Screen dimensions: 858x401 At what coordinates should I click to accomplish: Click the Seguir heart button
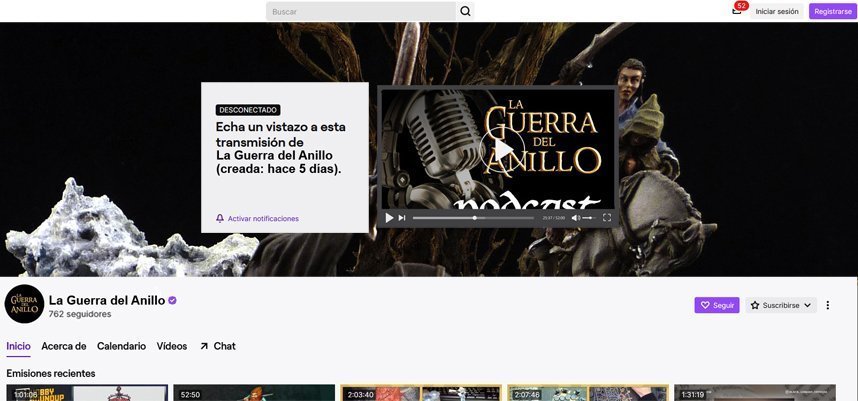(717, 305)
